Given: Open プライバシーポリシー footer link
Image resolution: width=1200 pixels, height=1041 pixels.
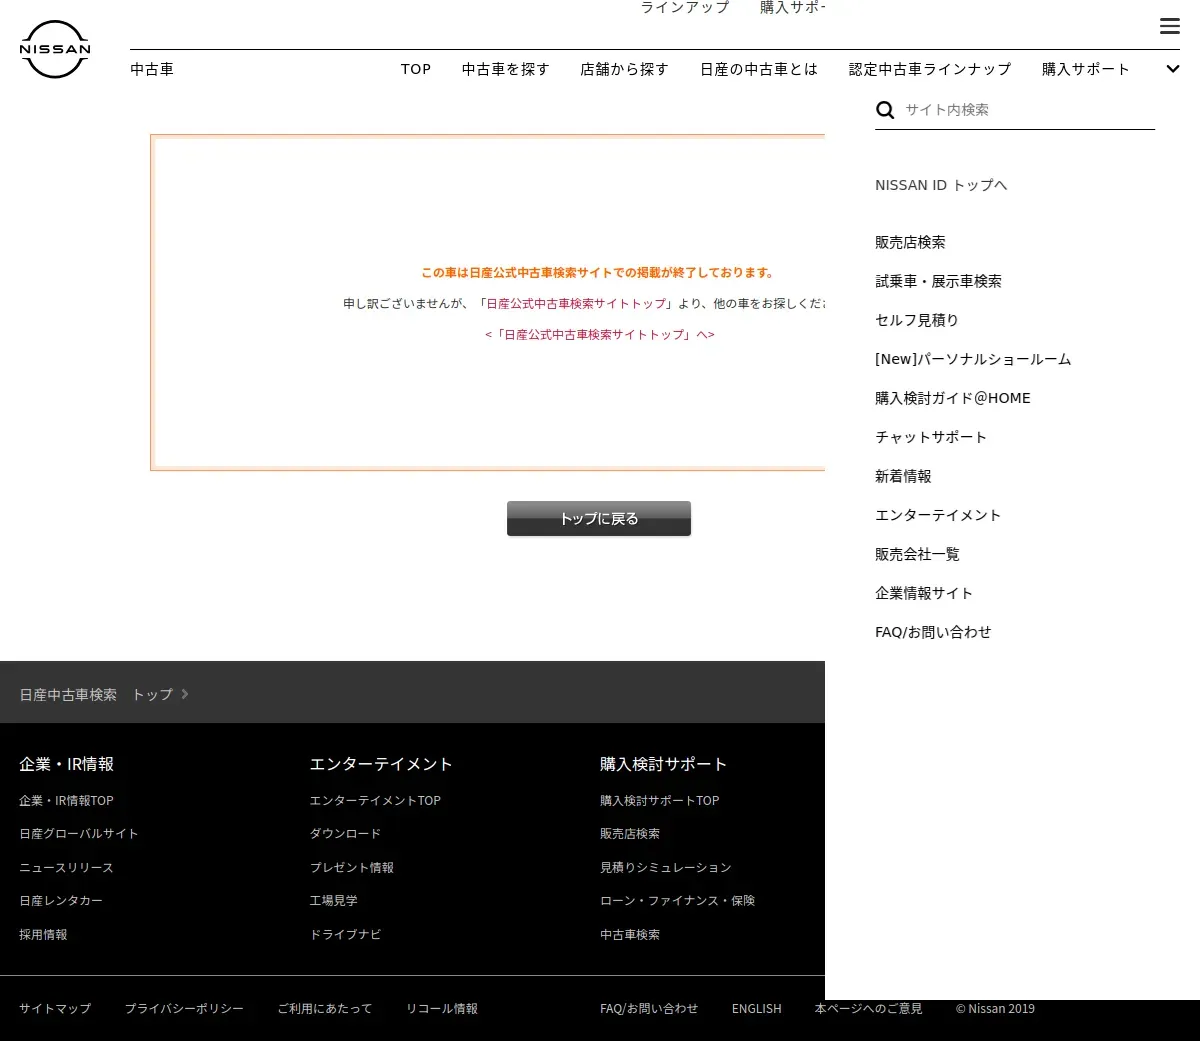Looking at the screenshot, I should pyautogui.click(x=184, y=1008).
